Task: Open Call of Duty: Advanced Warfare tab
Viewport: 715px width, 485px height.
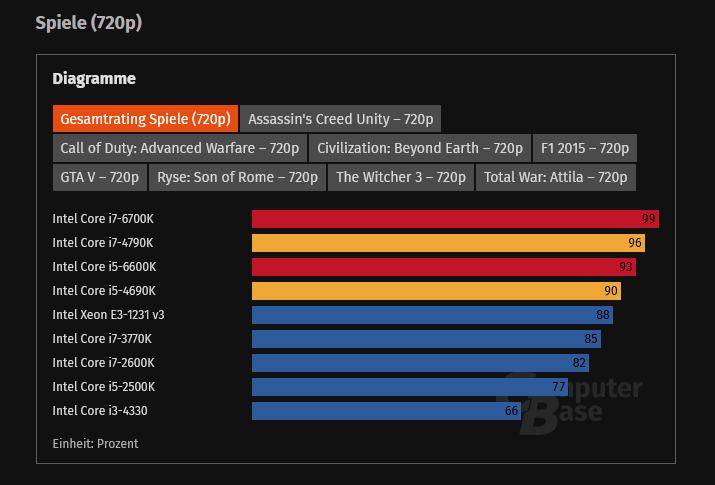Action: [179, 148]
